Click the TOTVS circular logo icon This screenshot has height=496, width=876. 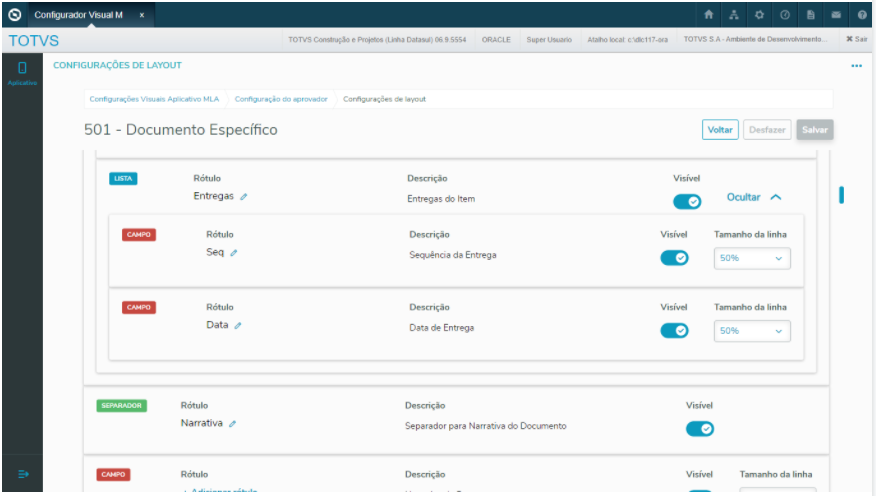coord(15,15)
